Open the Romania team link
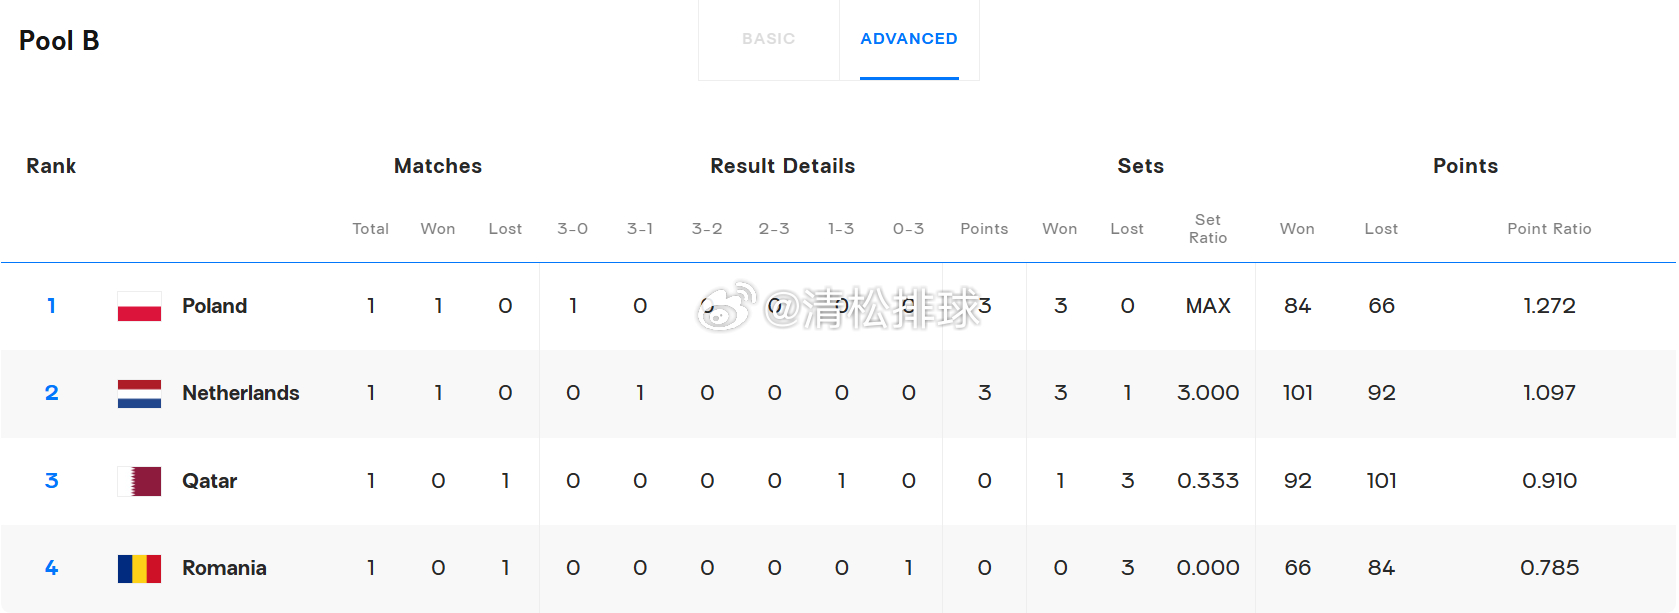This screenshot has height=613, width=1679. coord(224,568)
